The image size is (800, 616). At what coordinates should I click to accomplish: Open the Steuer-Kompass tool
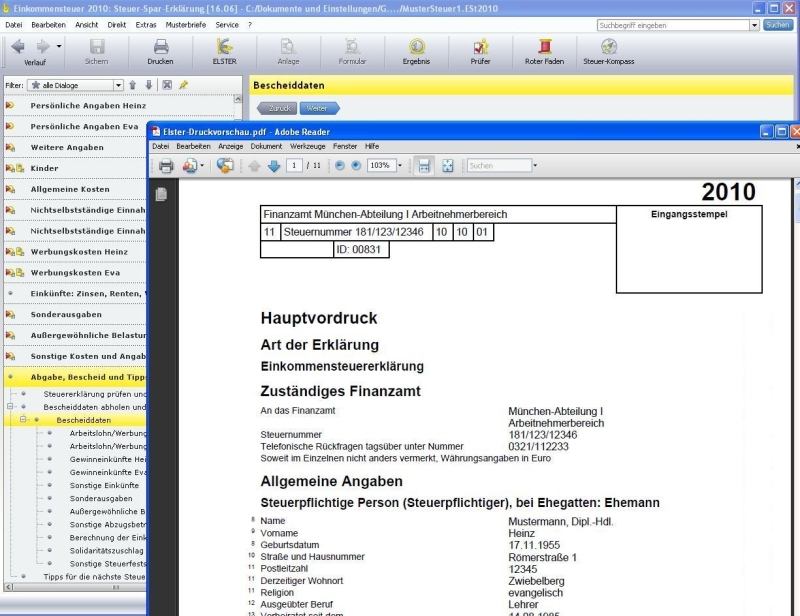[609, 47]
